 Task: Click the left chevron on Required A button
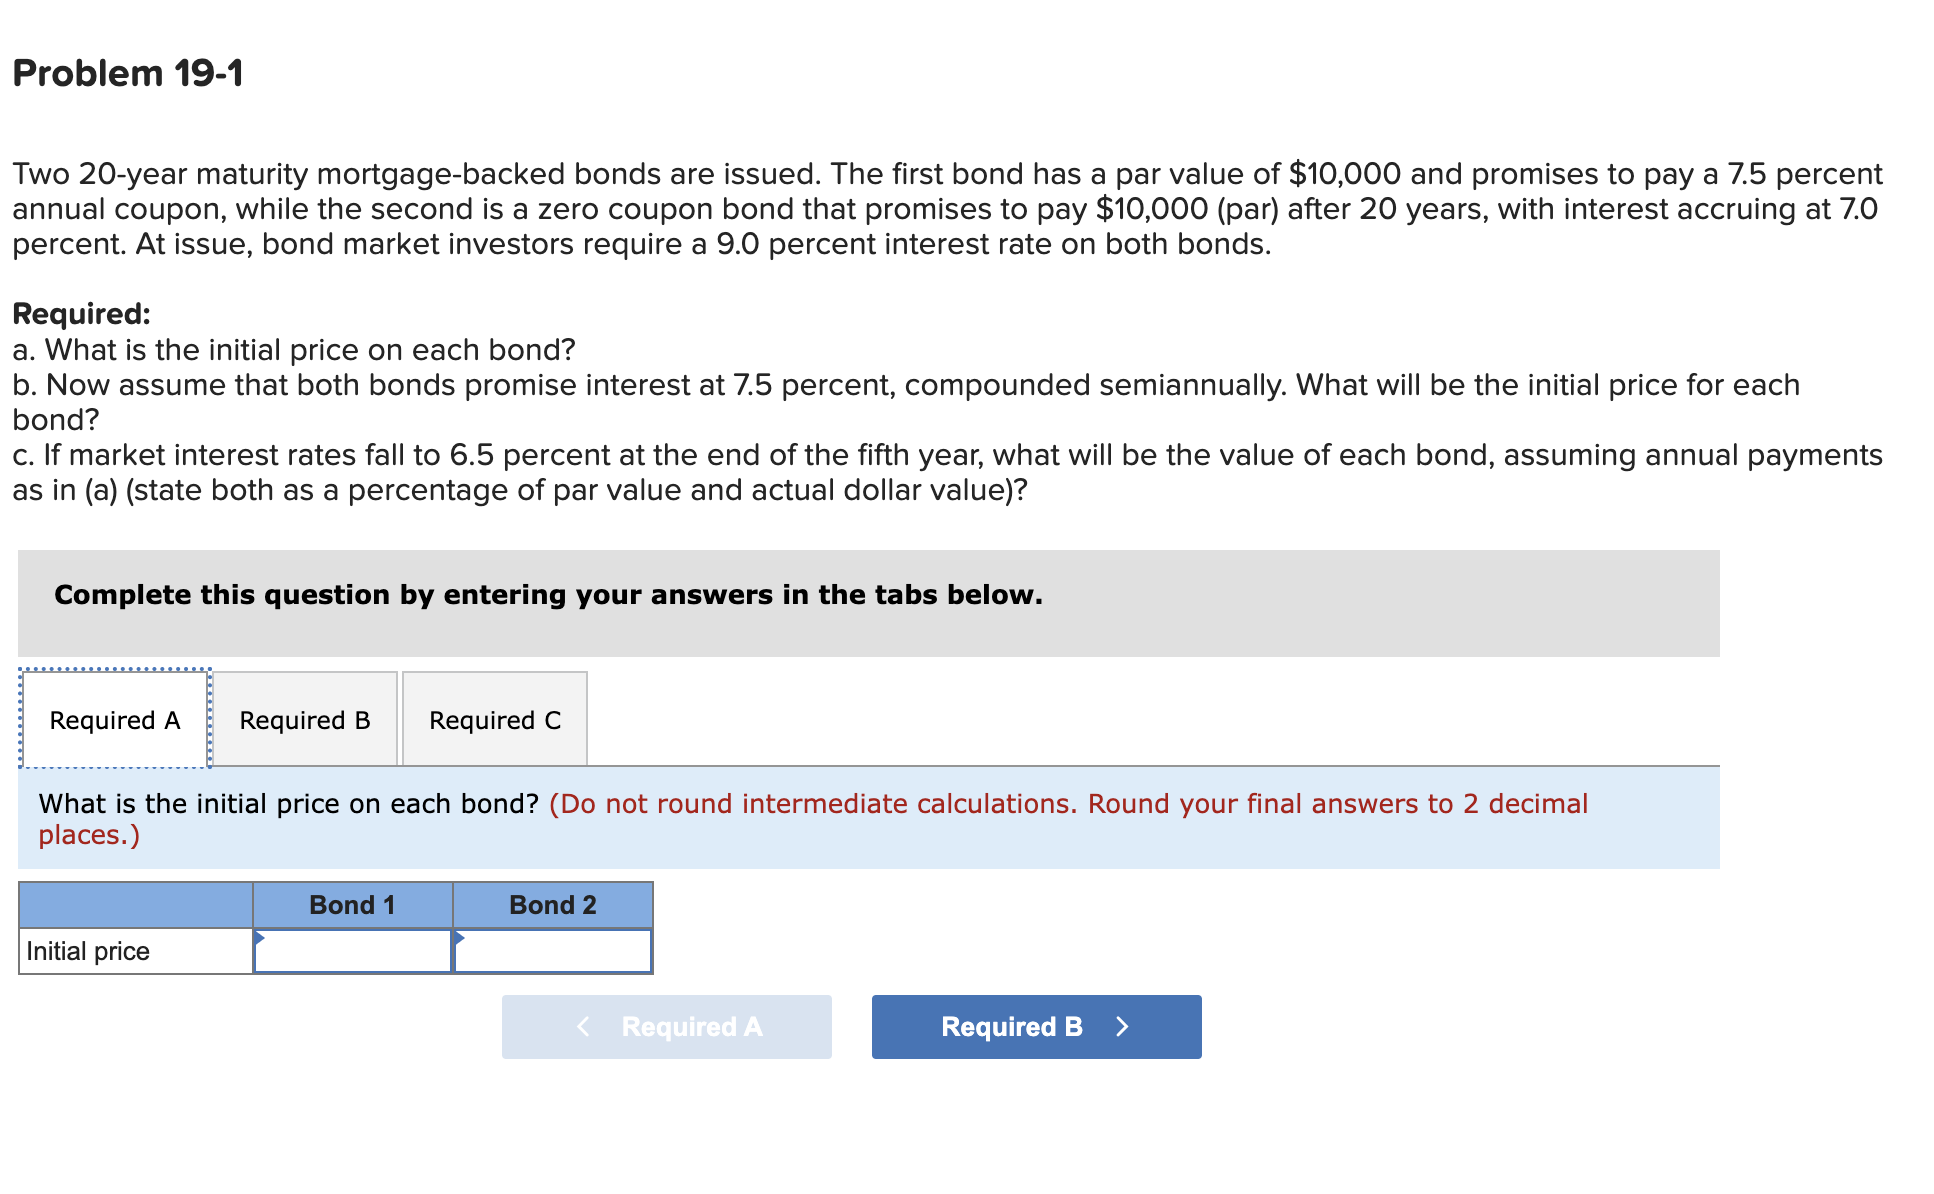[x=584, y=1026]
